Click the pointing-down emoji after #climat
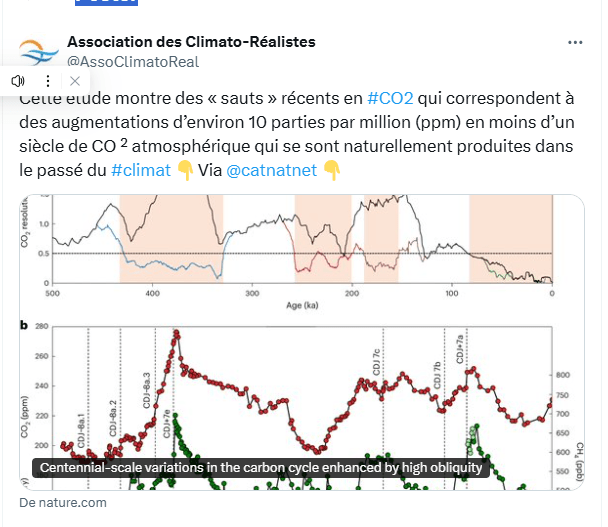The height and width of the screenshot is (527, 608). (x=185, y=170)
